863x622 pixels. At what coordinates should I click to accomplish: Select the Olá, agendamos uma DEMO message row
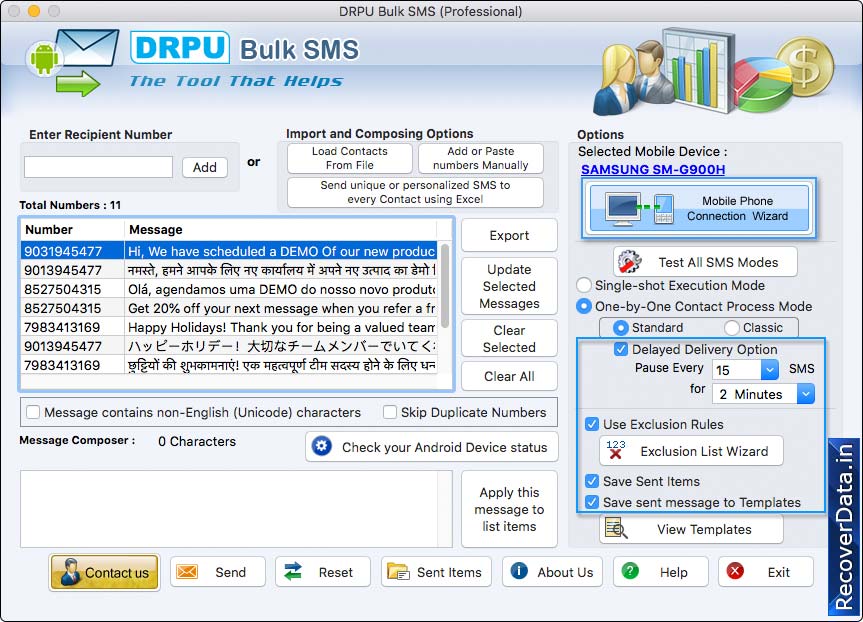point(229,289)
